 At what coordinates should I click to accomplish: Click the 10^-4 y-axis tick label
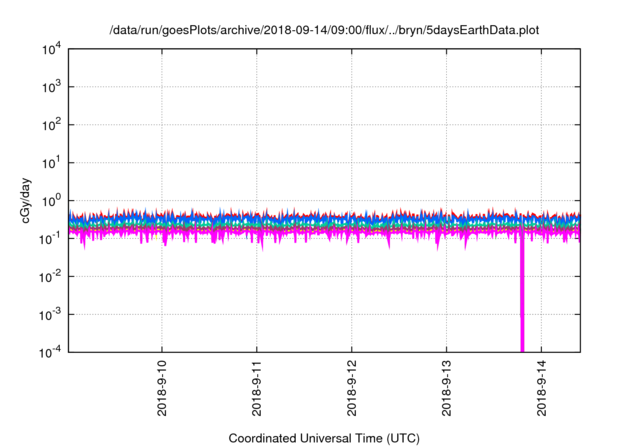click(51, 352)
